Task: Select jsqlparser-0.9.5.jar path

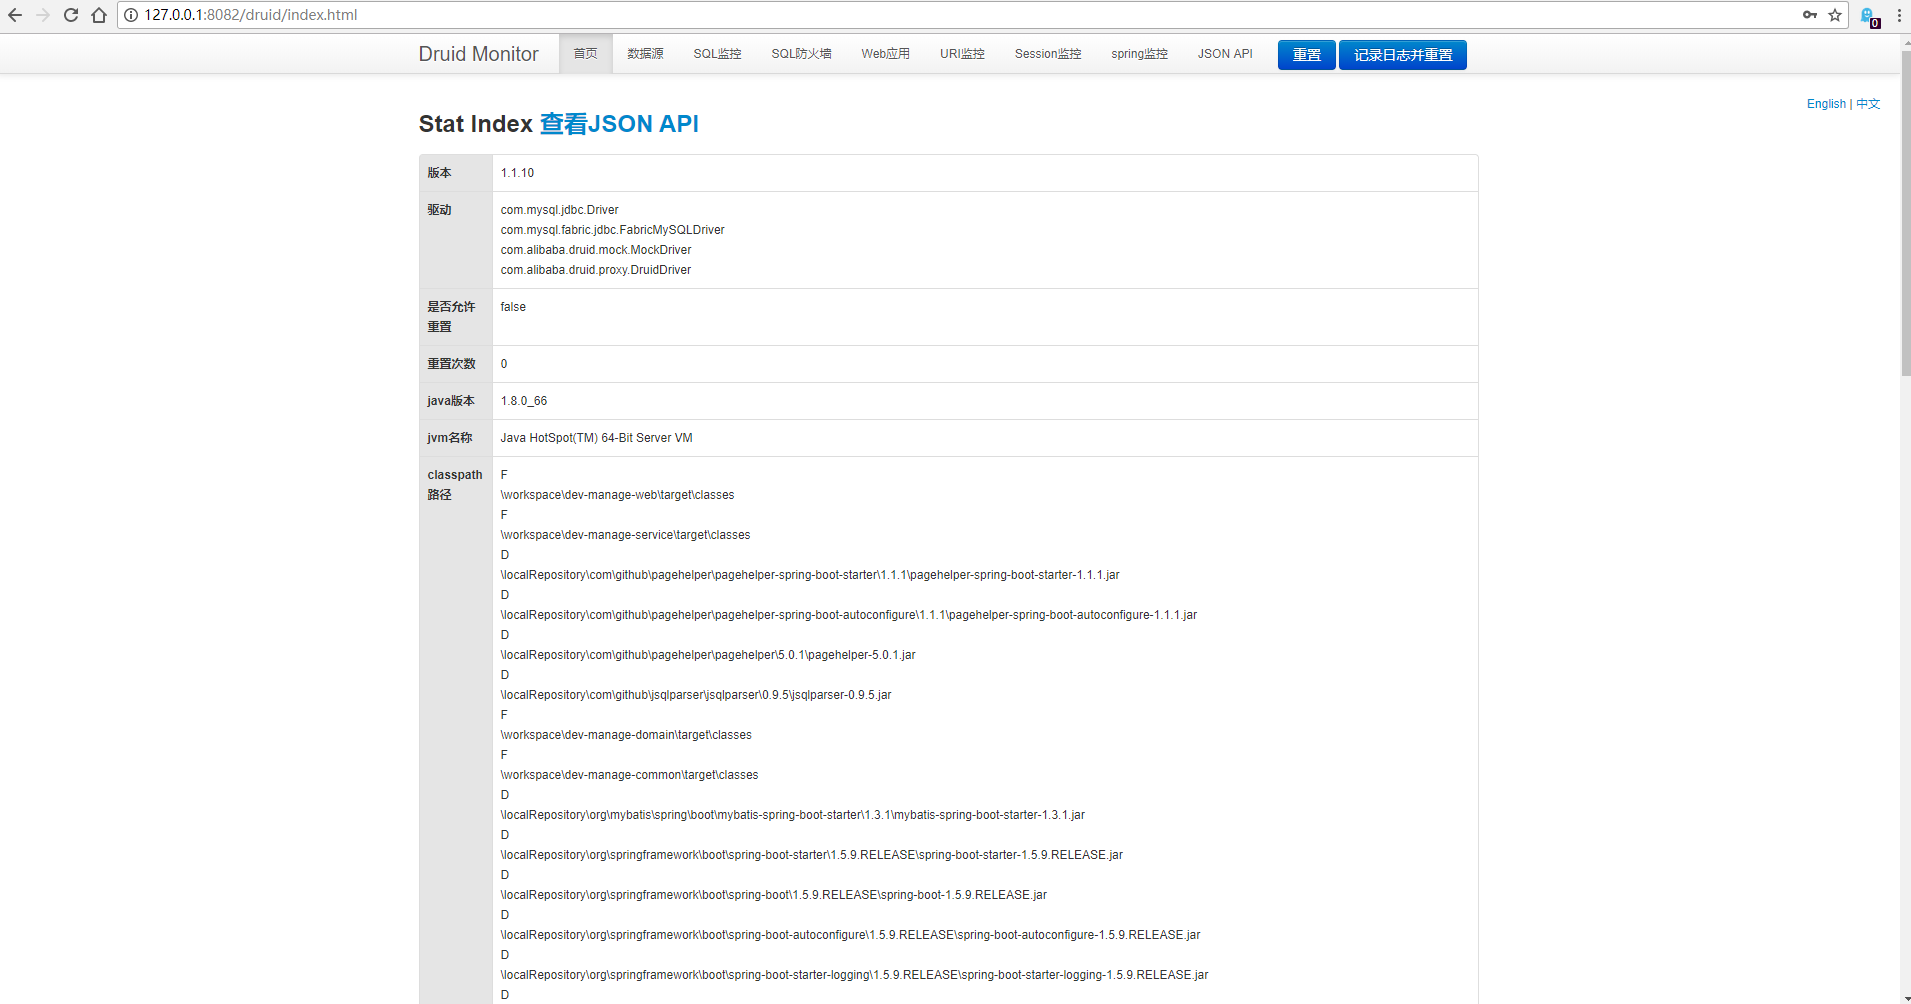Action: tap(696, 695)
